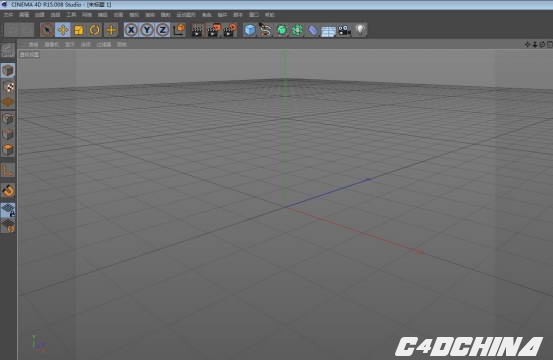Toggle the Z axis lock
The image size is (553, 361).
(x=163, y=30)
